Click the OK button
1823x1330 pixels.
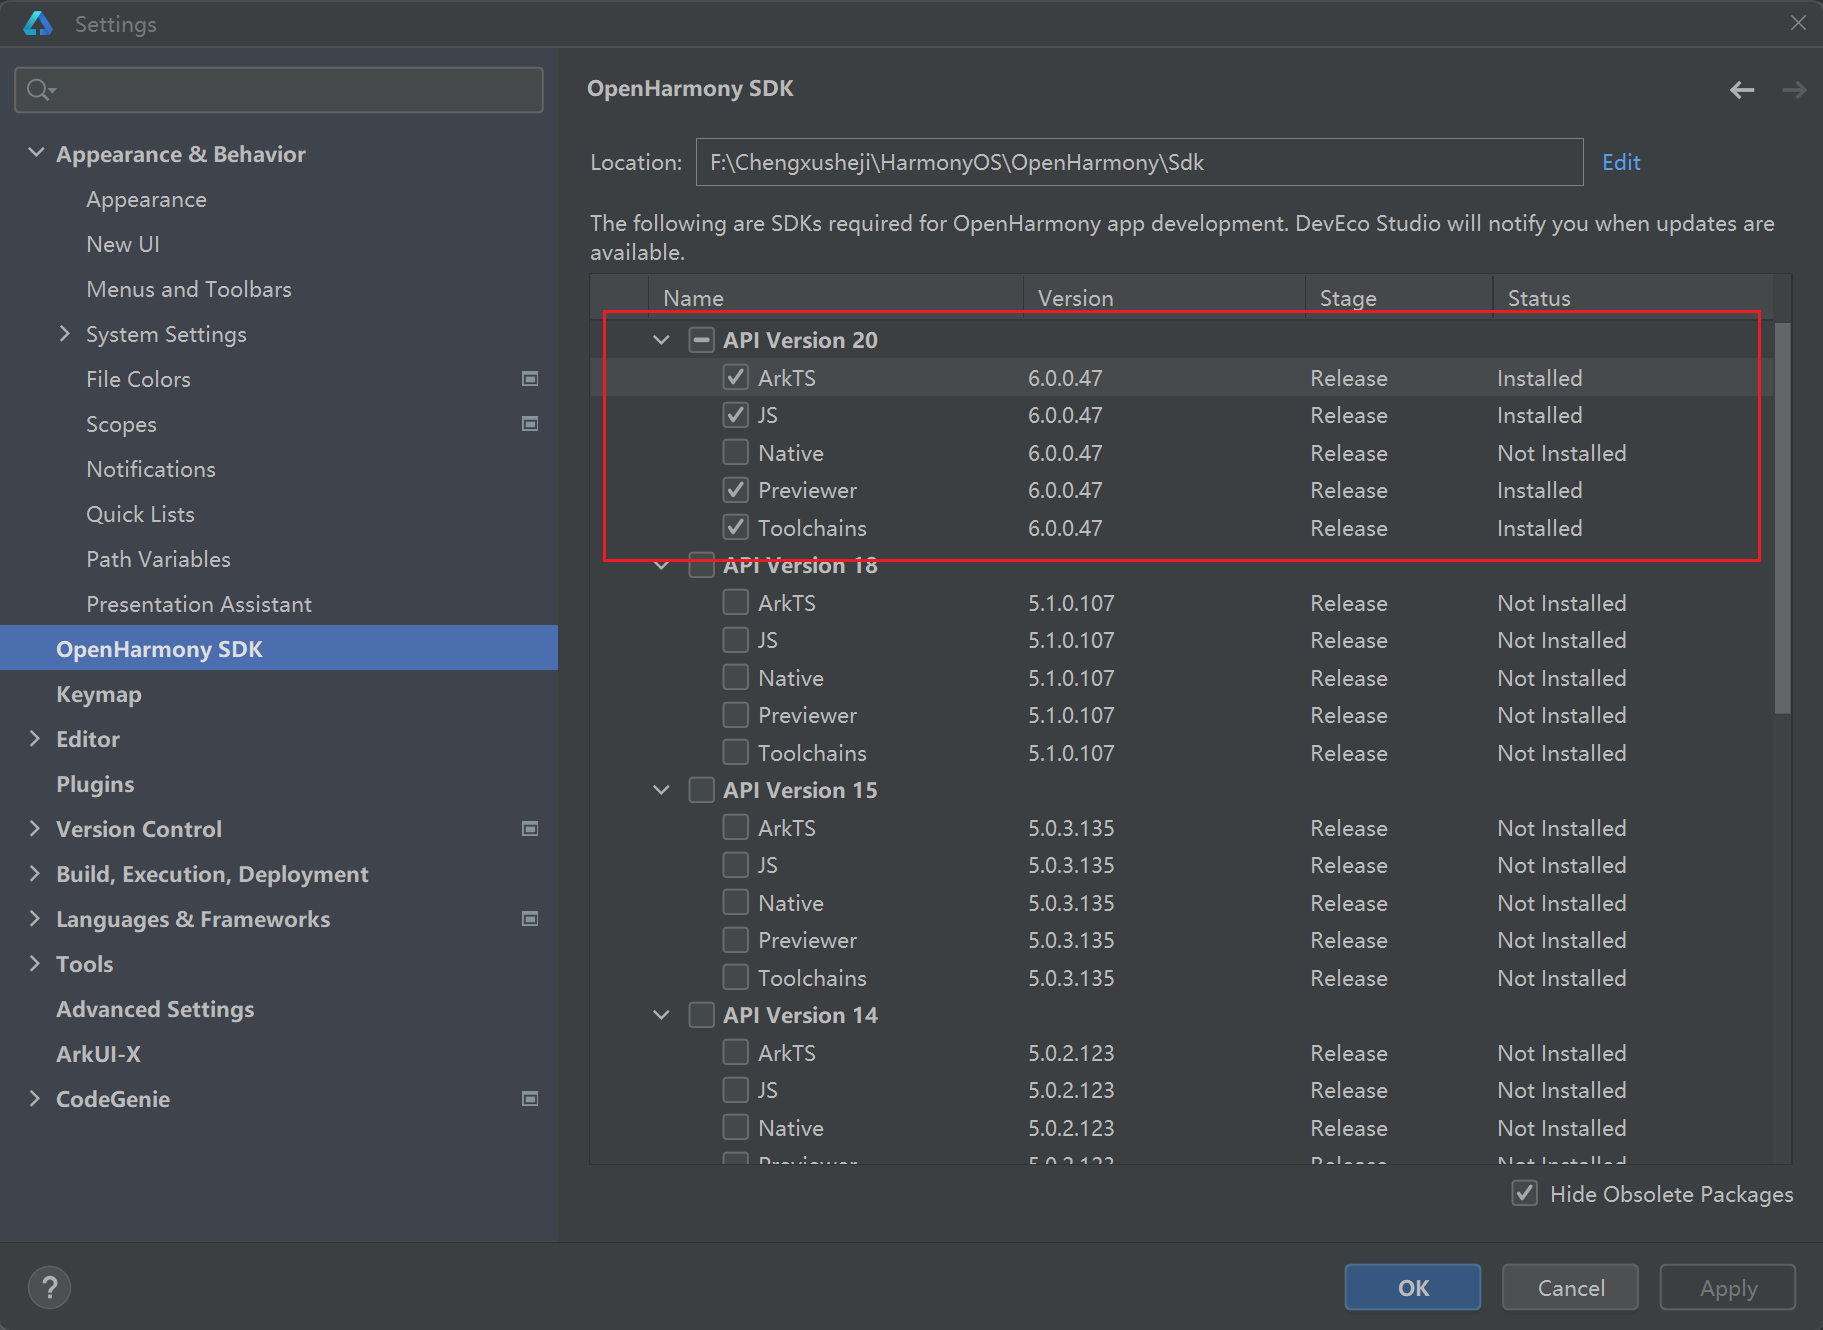[1412, 1287]
